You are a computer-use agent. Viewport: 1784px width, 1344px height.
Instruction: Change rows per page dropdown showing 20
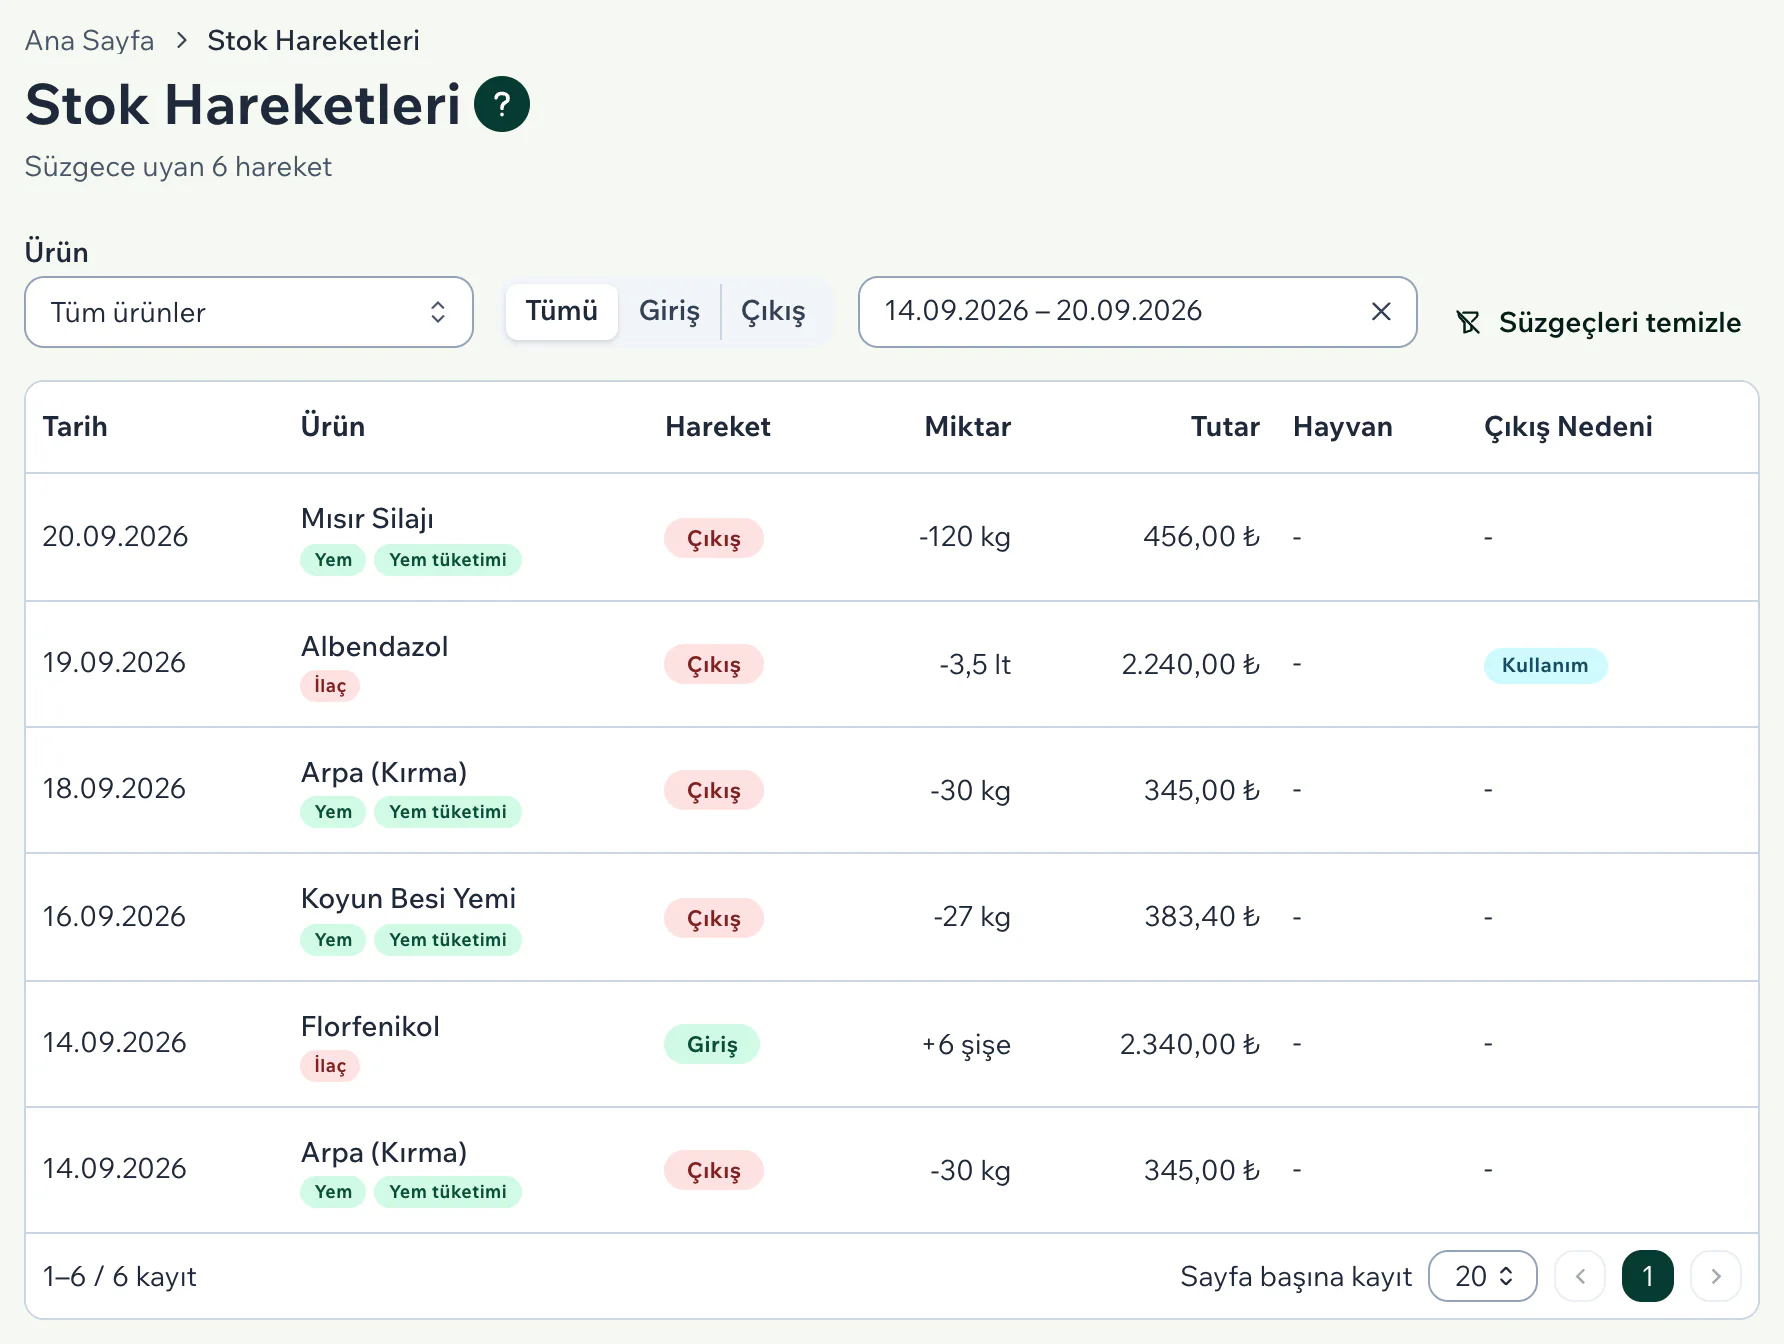(x=1483, y=1276)
